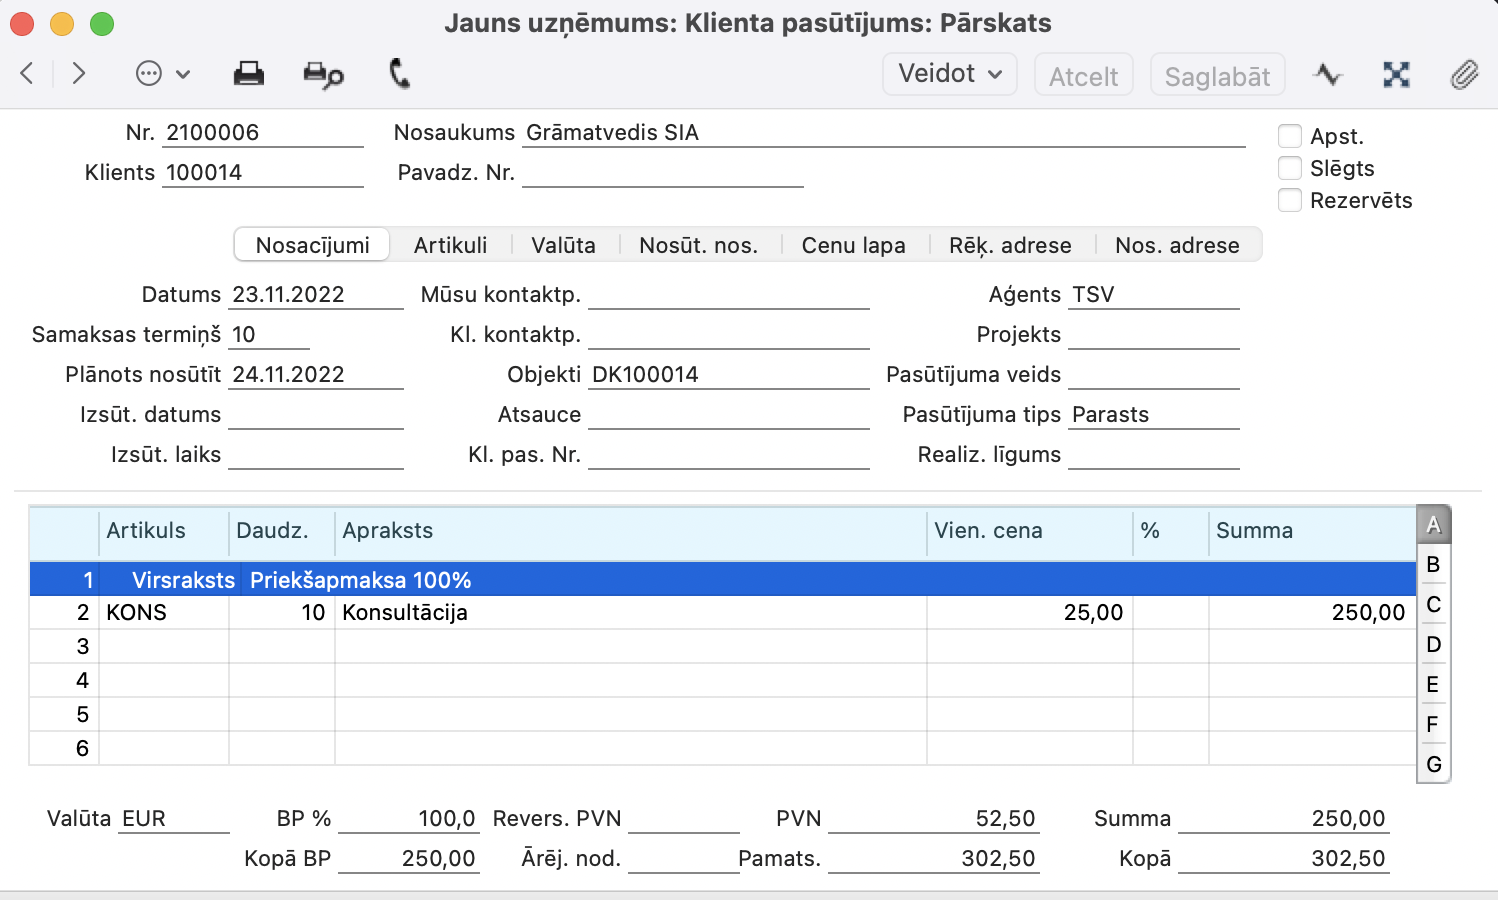Go to the previous record arrow

tap(27, 73)
